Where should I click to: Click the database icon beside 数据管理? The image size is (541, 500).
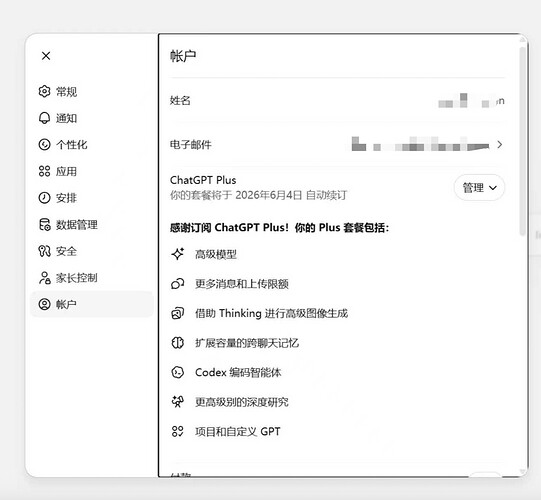pos(44,224)
